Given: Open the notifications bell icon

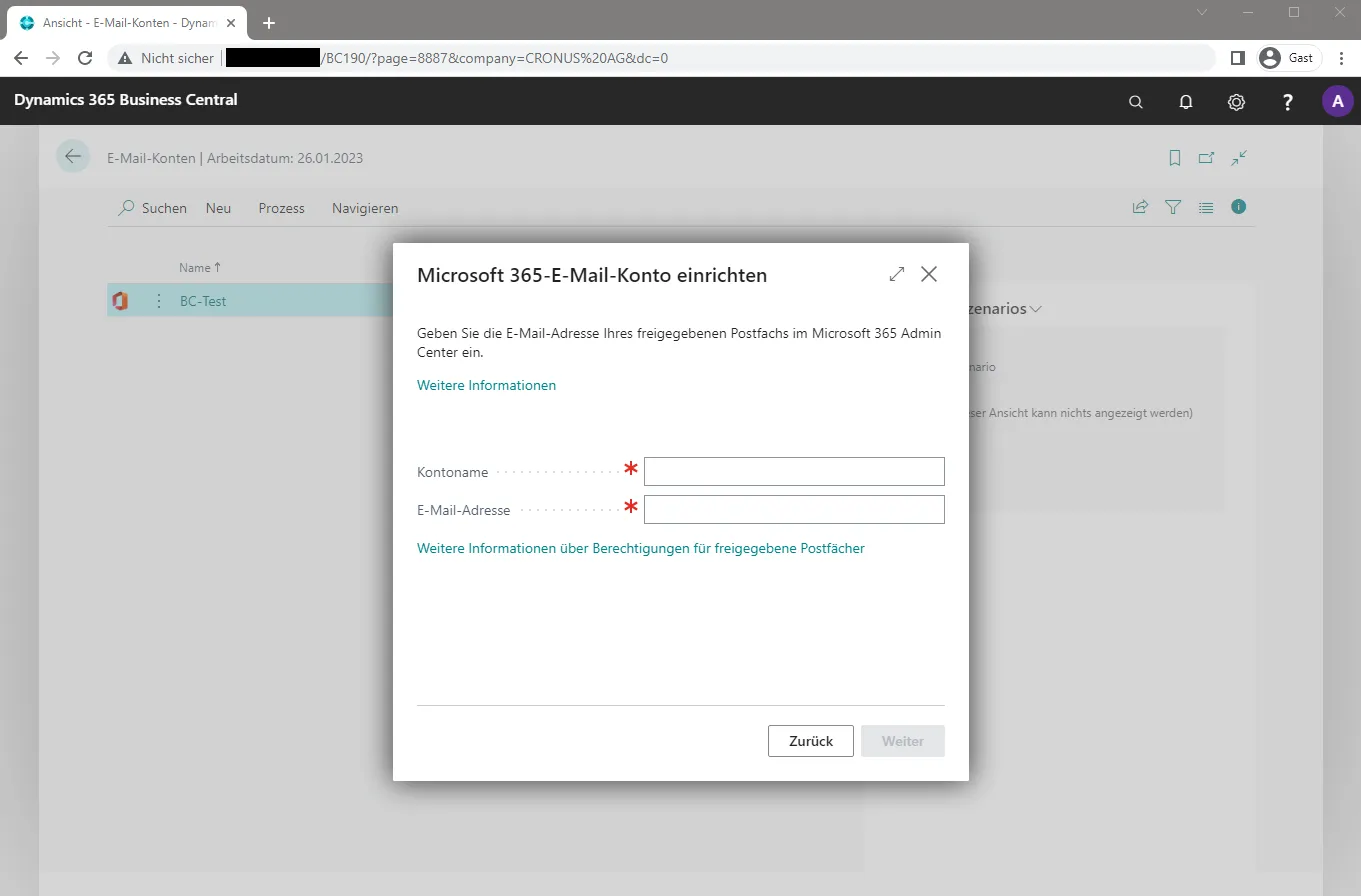Looking at the screenshot, I should pos(1186,101).
